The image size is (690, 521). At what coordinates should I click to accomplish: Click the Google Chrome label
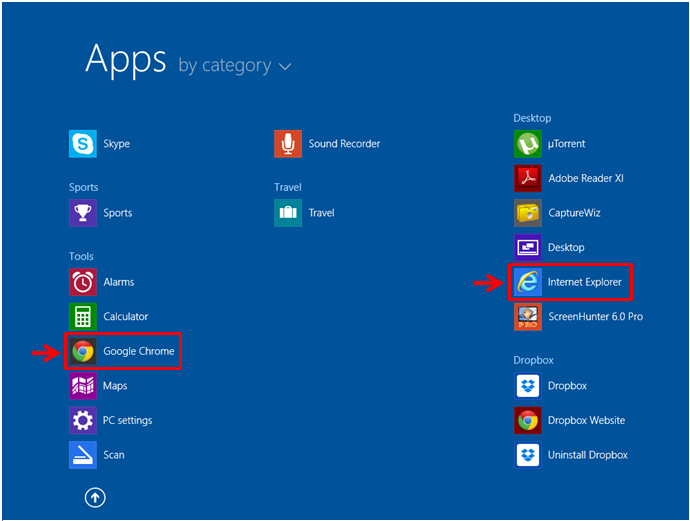[139, 351]
